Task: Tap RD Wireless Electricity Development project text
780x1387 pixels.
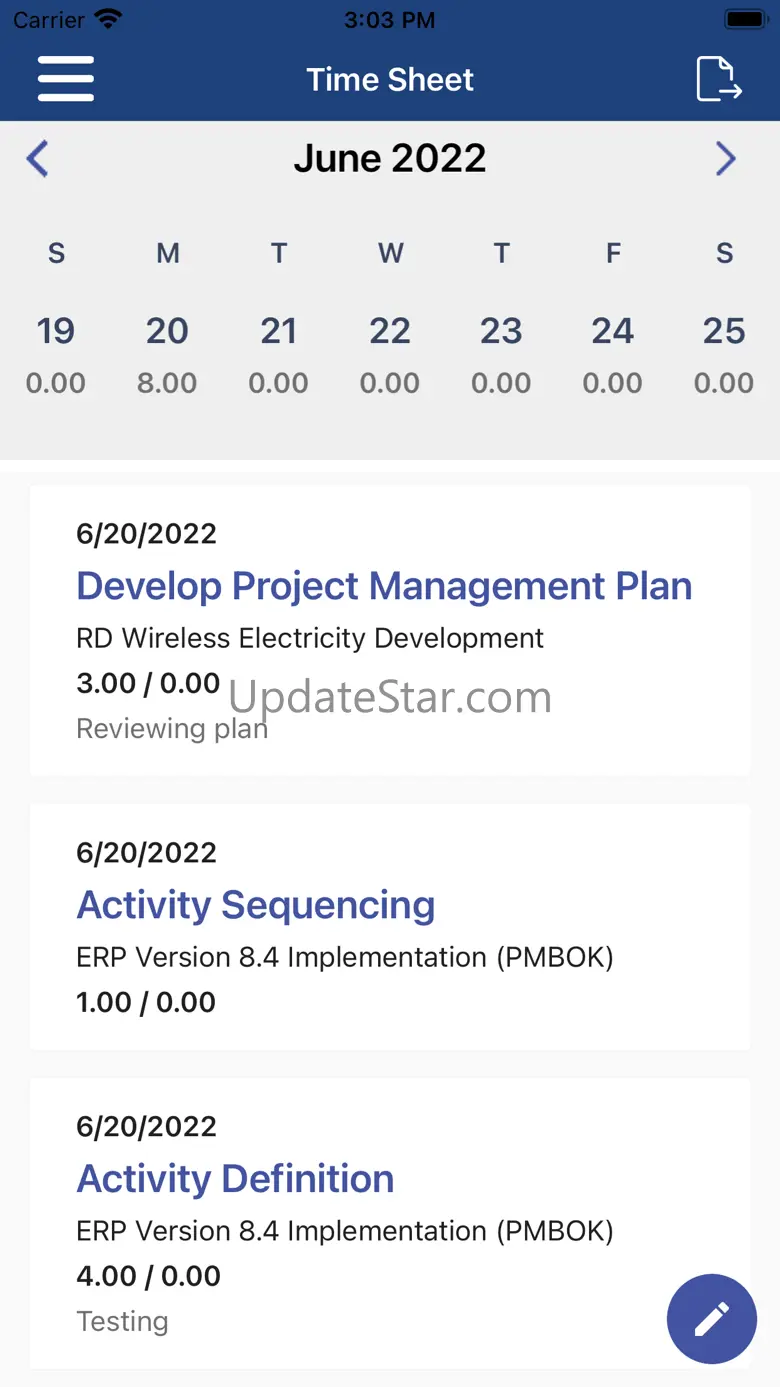Action: pos(310,638)
